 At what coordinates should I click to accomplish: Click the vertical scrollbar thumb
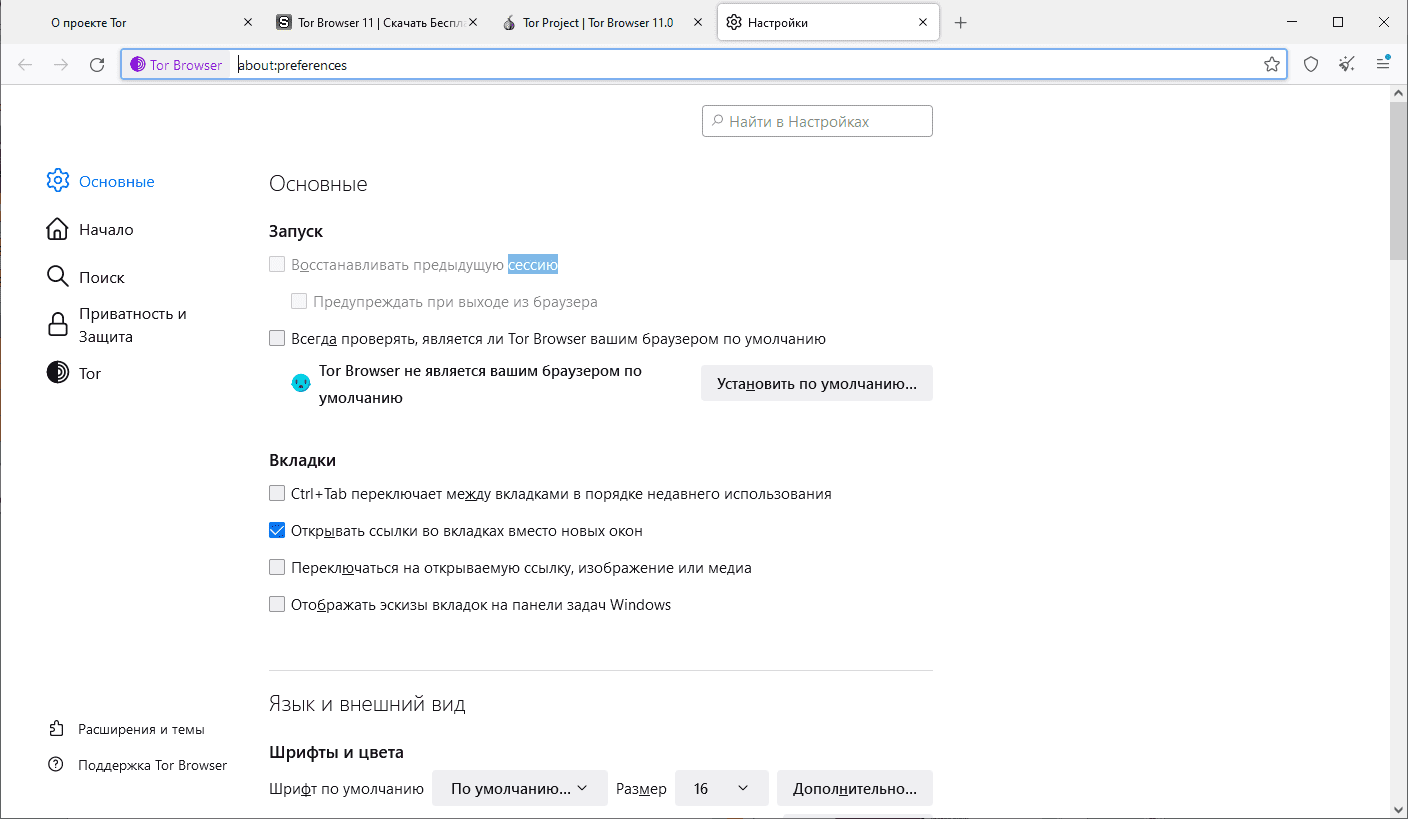click(1399, 180)
